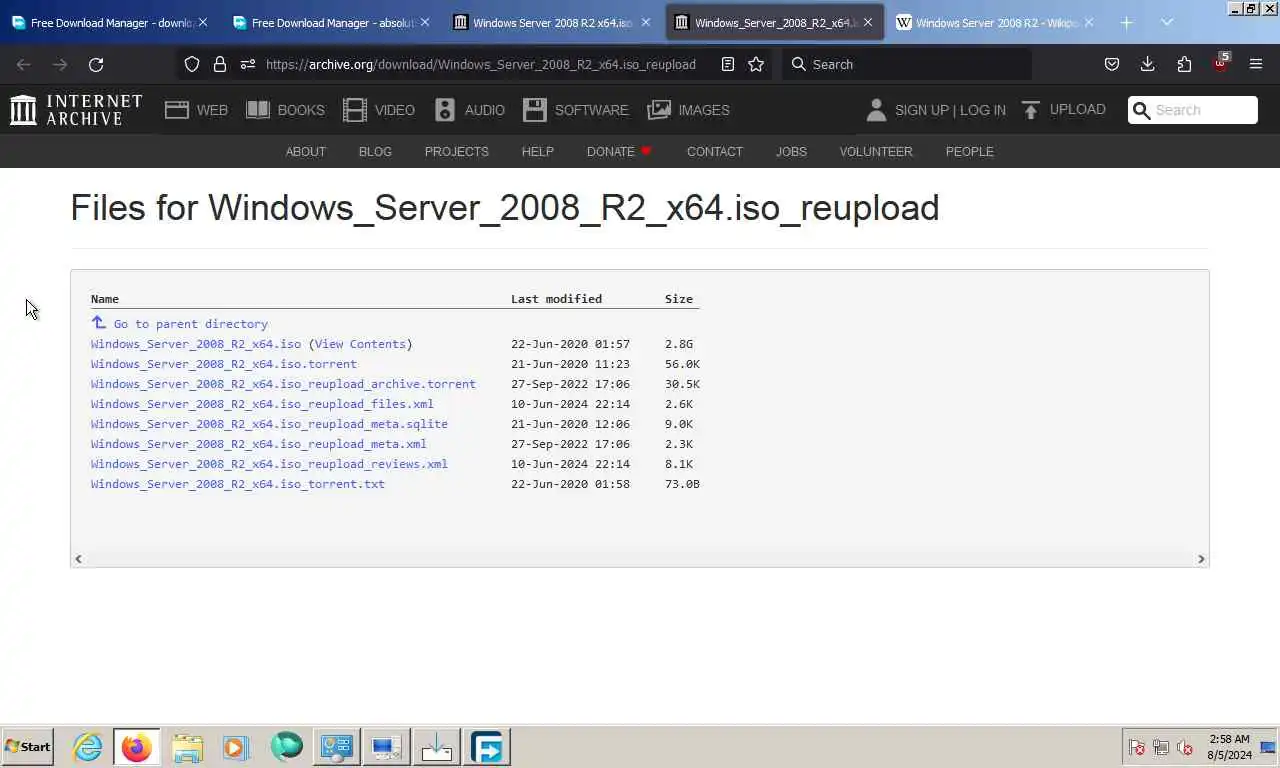Viewport: 1280px width, 768px height.
Task: Focus Firefox toolbar Search field
Action: (x=906, y=64)
